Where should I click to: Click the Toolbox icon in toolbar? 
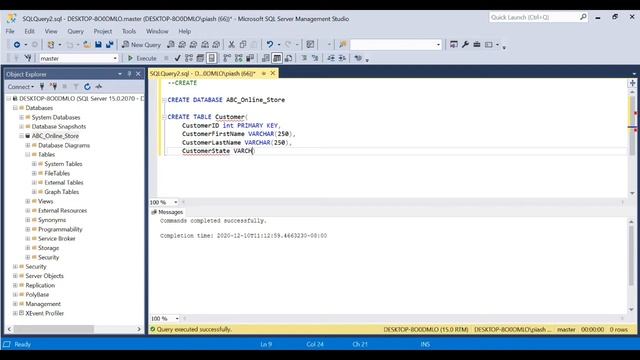(477, 44)
